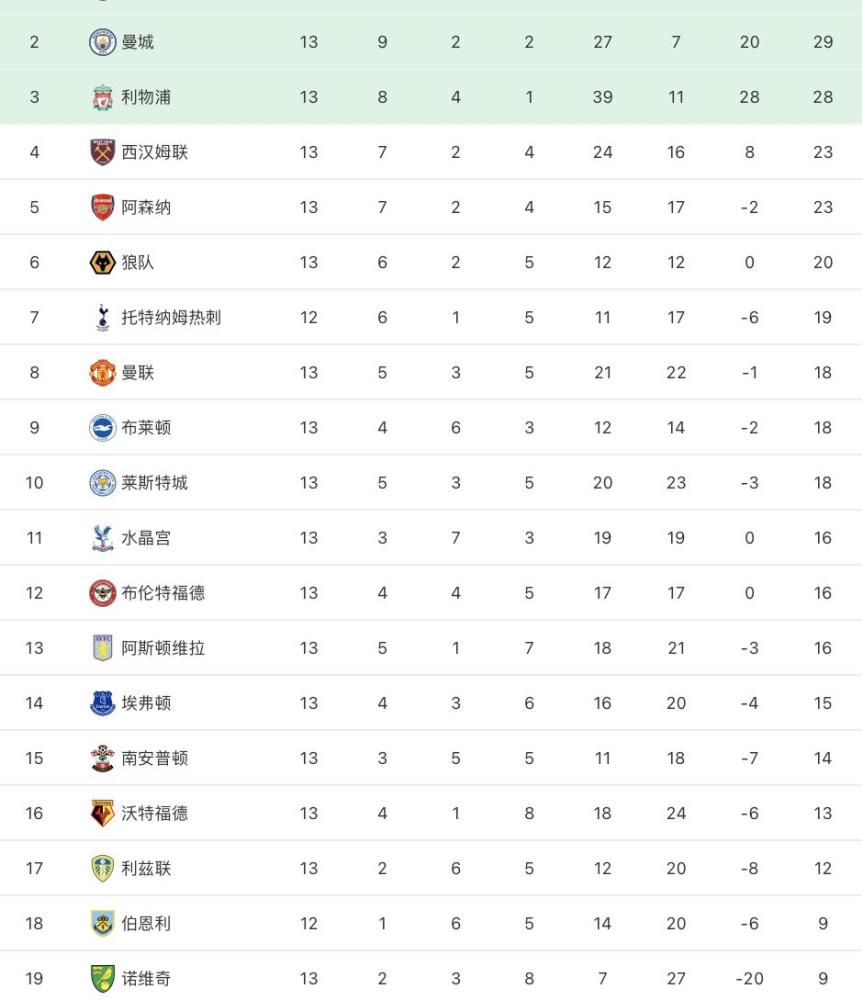Select the 伯恩利 team name
This screenshot has height=1000, width=863.
click(x=147, y=923)
